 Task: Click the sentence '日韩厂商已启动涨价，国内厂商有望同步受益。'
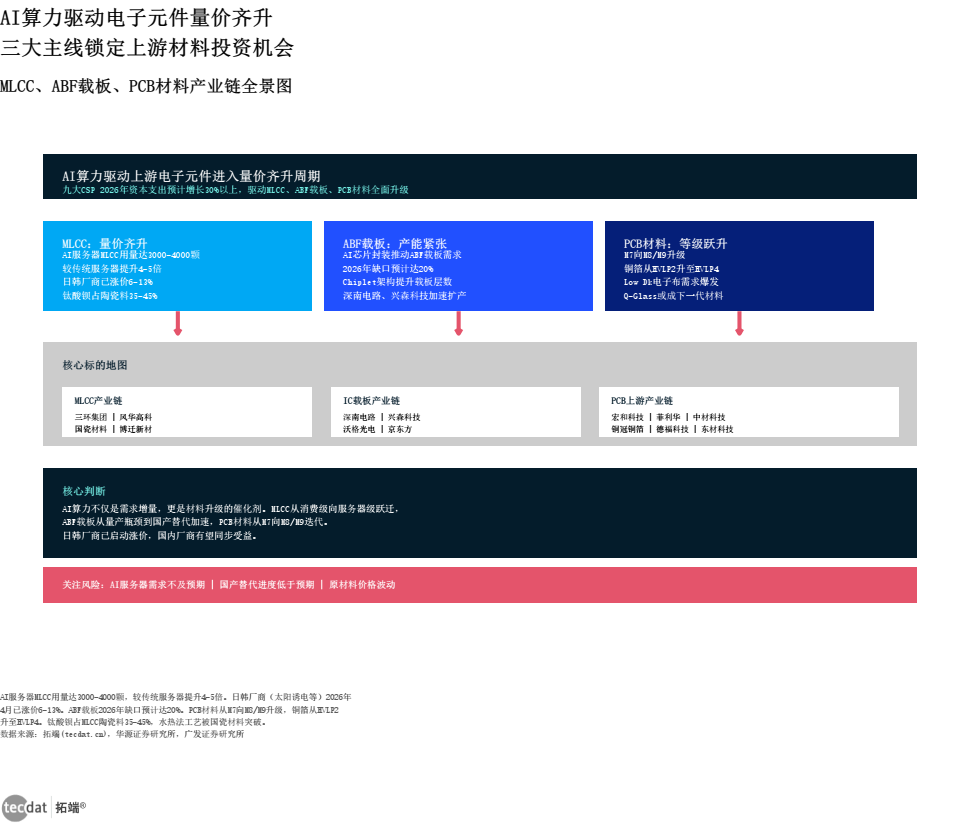point(160,536)
